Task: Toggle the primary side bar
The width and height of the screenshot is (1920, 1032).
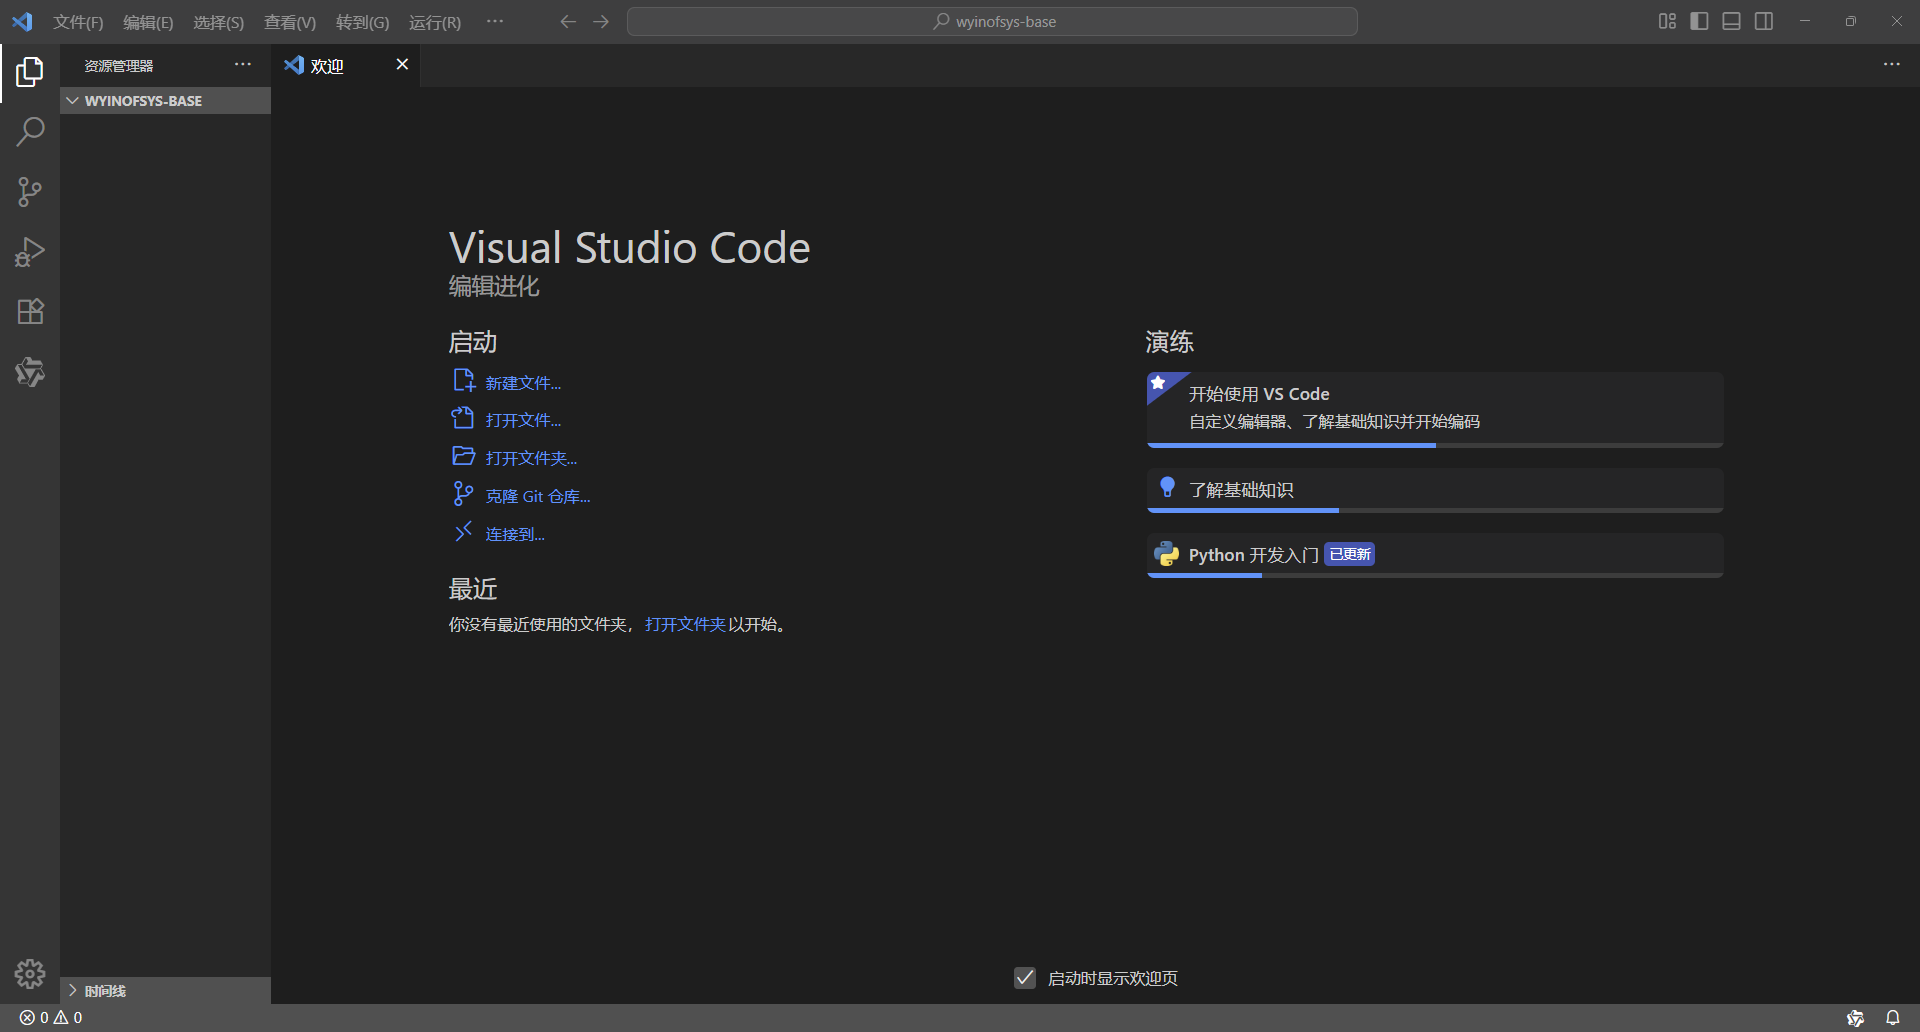Action: 1699,21
